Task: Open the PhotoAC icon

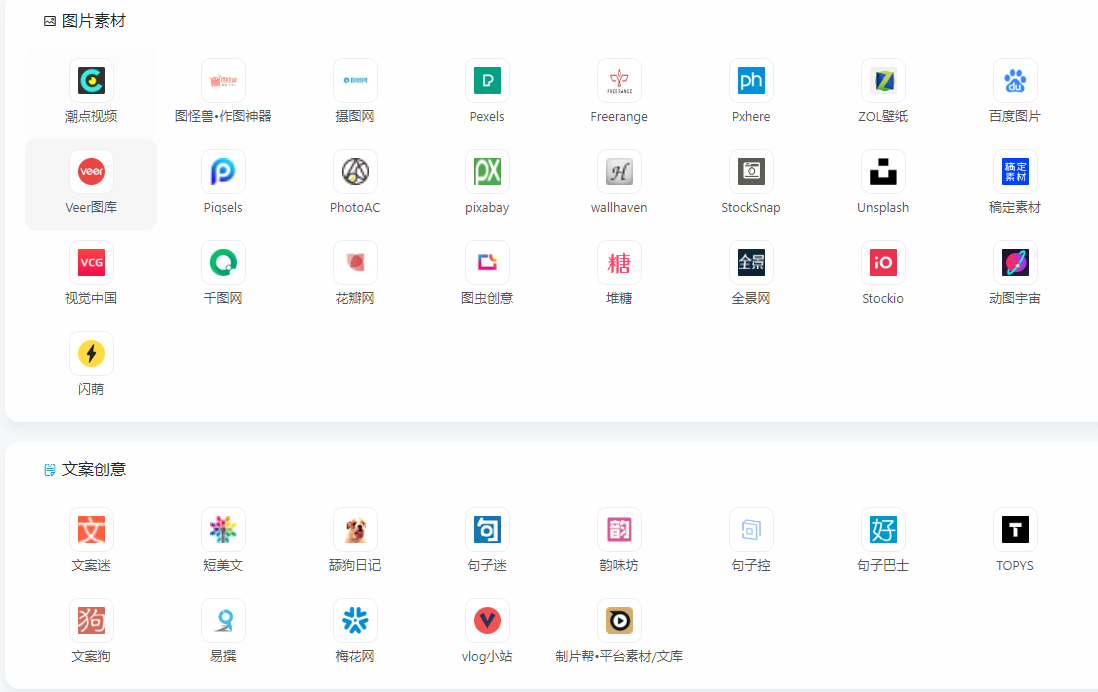Action: tap(355, 172)
